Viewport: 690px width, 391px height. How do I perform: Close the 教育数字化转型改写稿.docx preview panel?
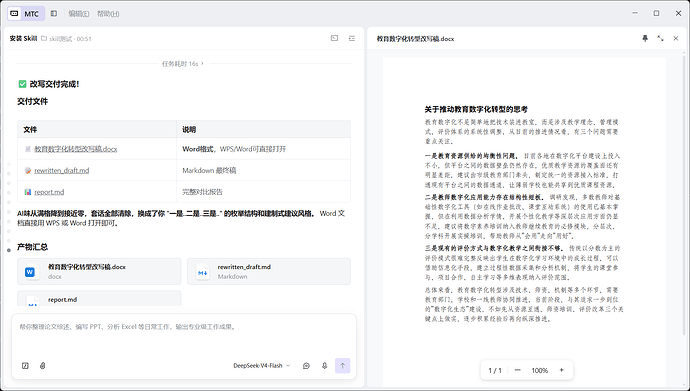click(x=675, y=38)
